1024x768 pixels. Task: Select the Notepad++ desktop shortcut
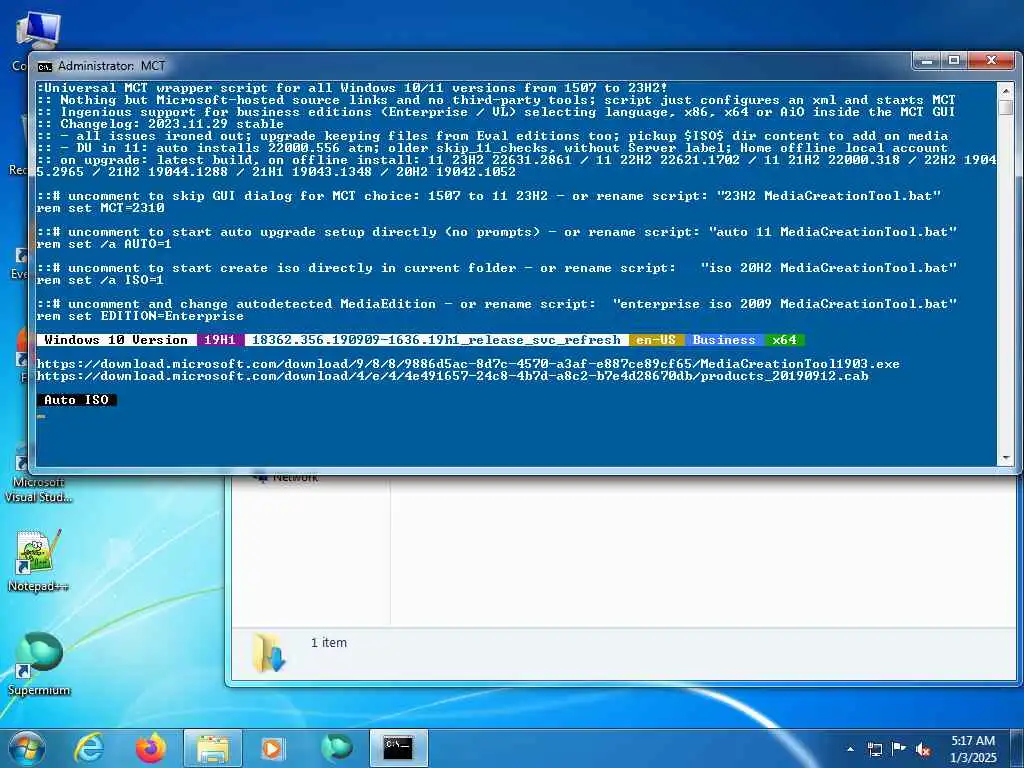[38, 560]
